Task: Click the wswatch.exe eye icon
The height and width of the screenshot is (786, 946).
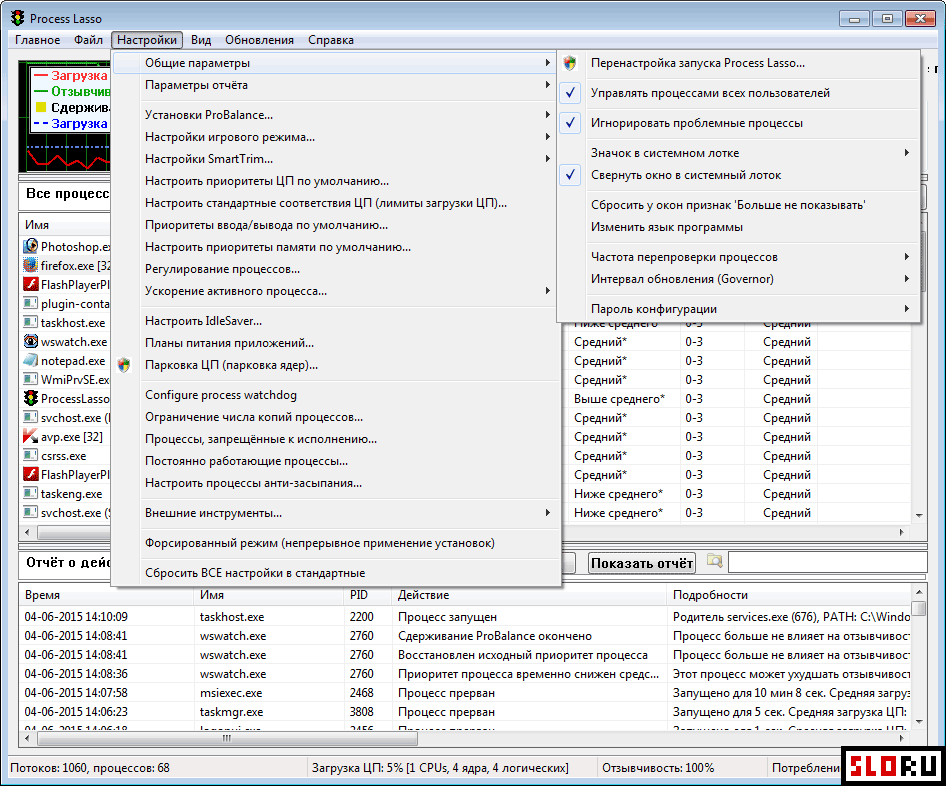Action: [x=30, y=341]
